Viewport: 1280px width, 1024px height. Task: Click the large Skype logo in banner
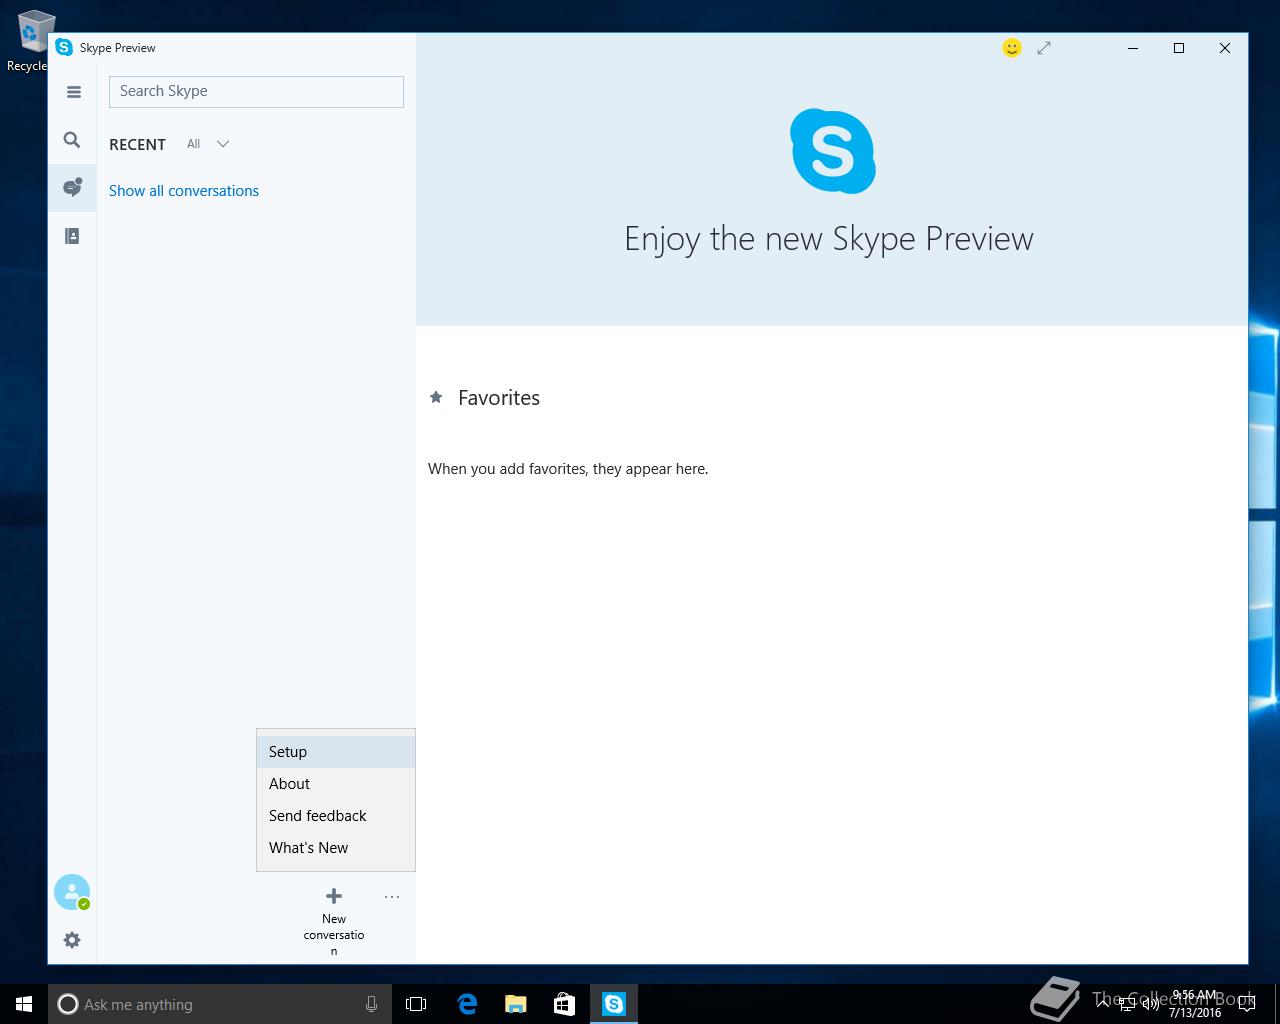pyautogui.click(x=832, y=151)
